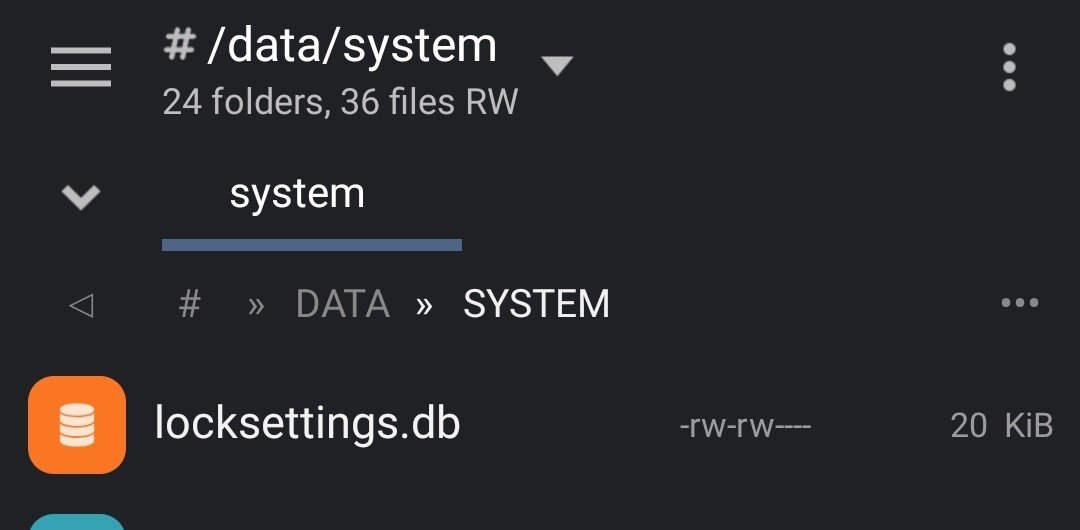Open the hamburger navigation menu
Viewport: 1080px width, 530px height.
pyautogui.click(x=81, y=67)
